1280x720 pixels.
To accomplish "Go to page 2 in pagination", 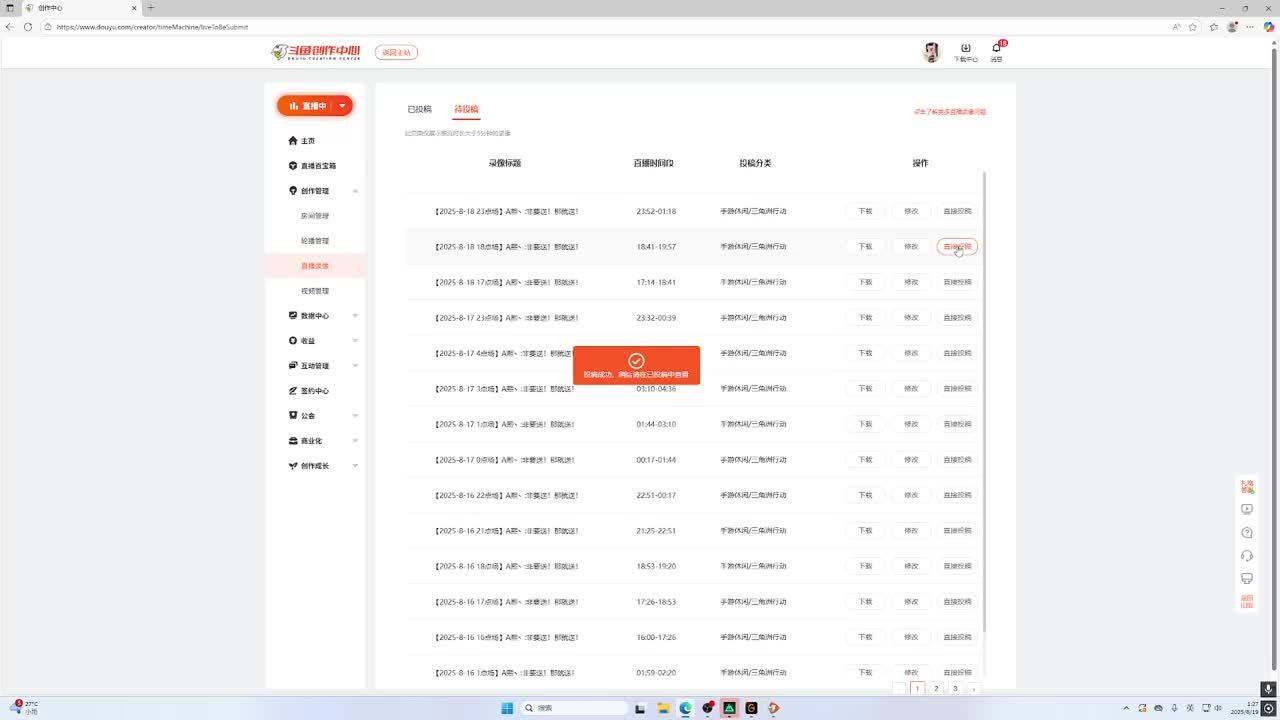I will (936, 688).
